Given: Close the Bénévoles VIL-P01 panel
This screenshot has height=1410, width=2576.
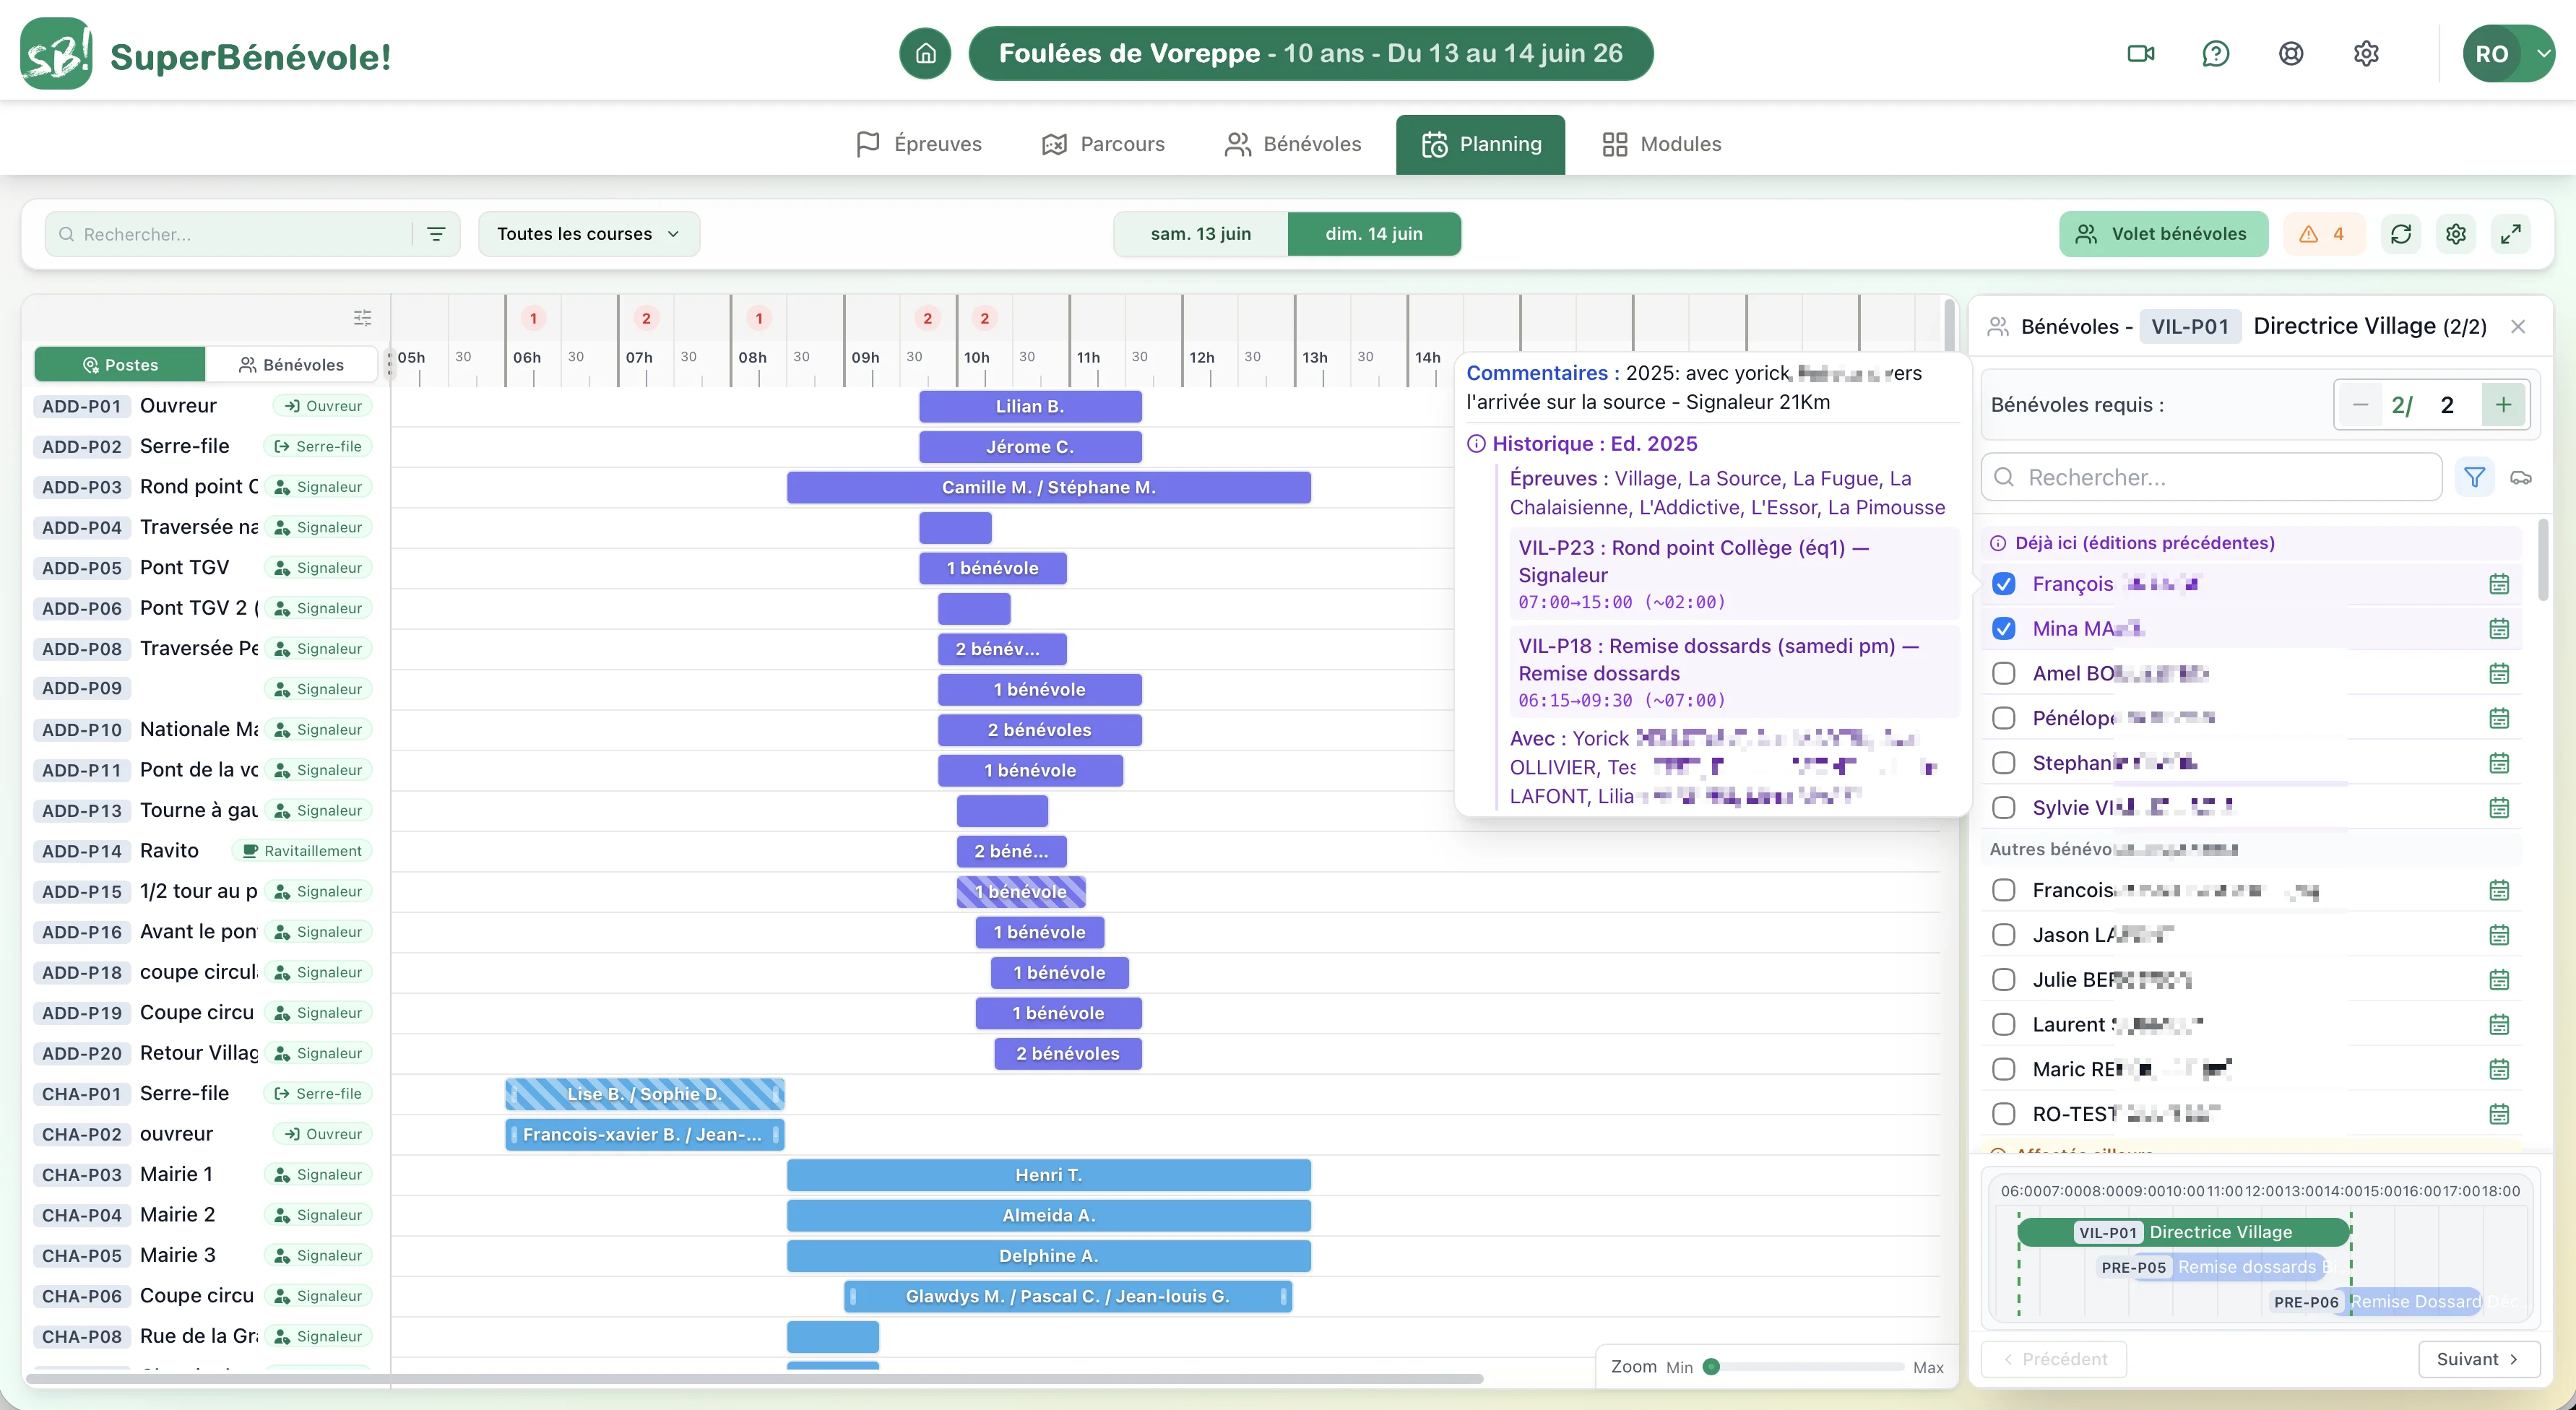Looking at the screenshot, I should pyautogui.click(x=2517, y=327).
